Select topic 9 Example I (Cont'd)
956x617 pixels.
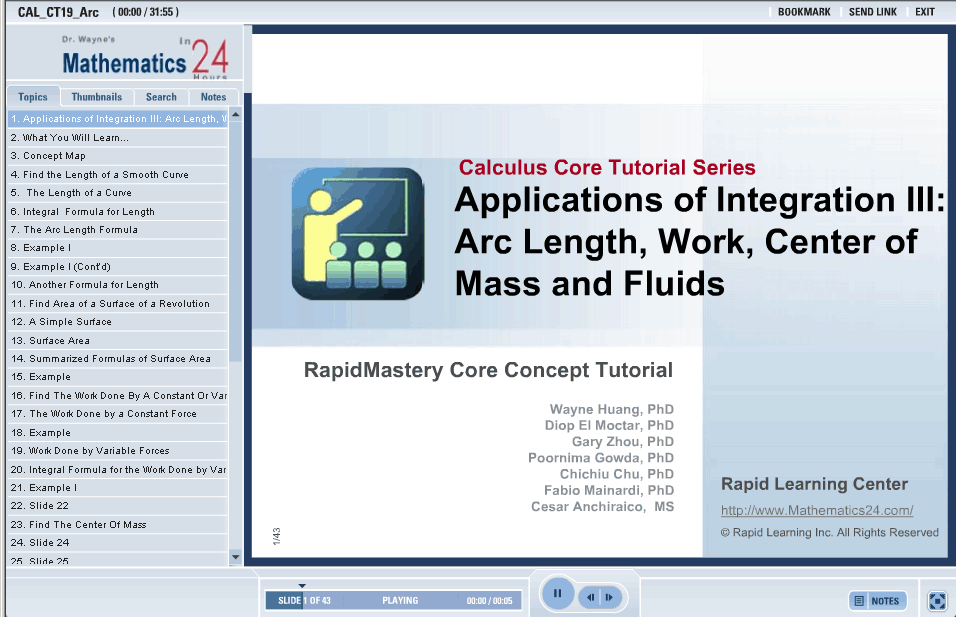[118, 266]
